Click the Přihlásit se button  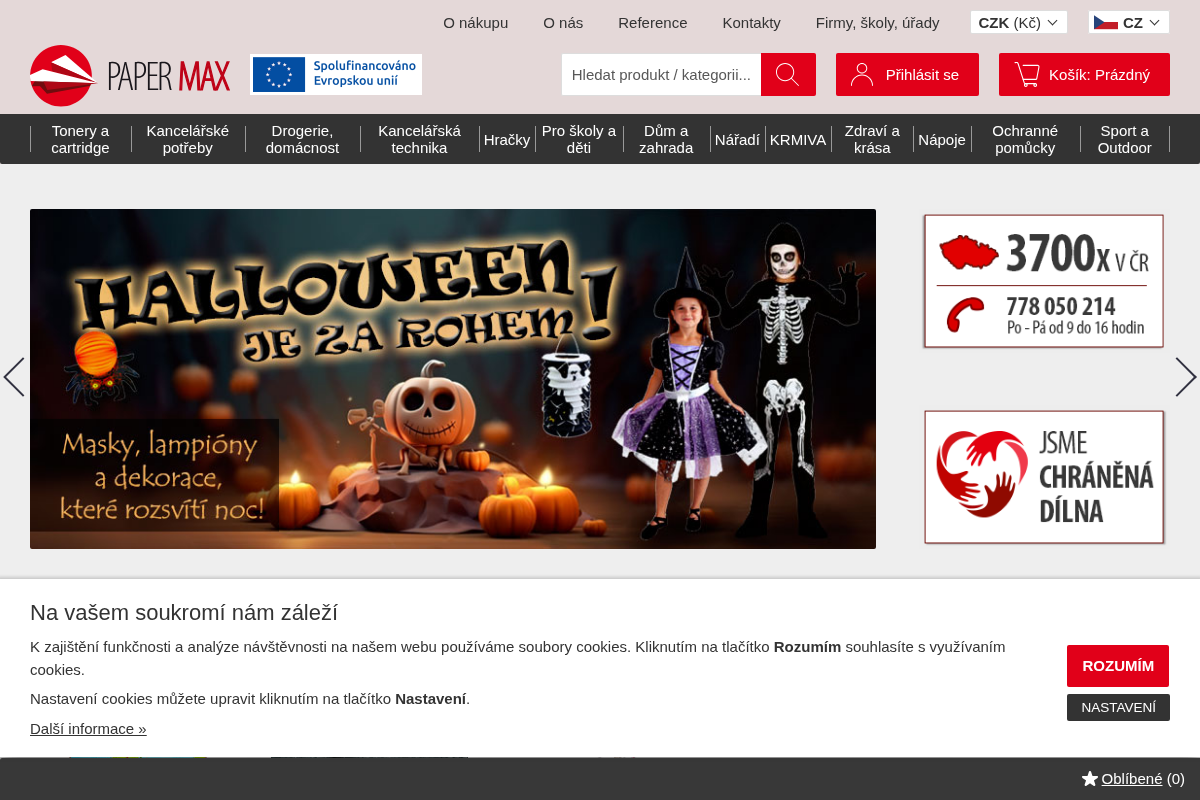point(907,74)
